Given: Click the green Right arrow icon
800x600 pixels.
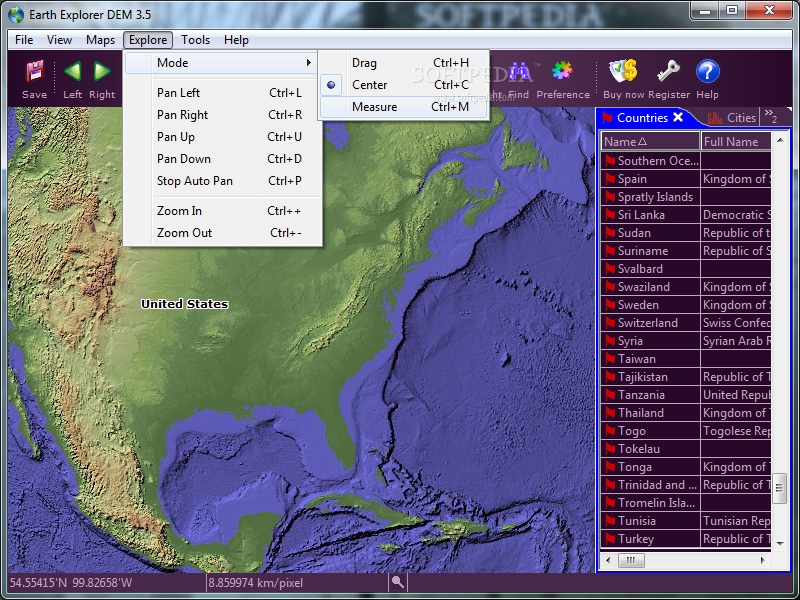Looking at the screenshot, I should click(102, 71).
